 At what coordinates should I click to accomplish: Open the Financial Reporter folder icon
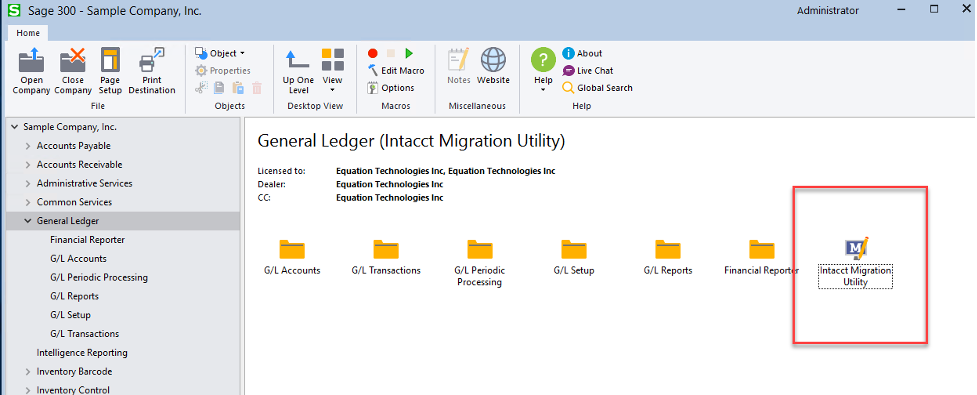pyautogui.click(x=761, y=249)
